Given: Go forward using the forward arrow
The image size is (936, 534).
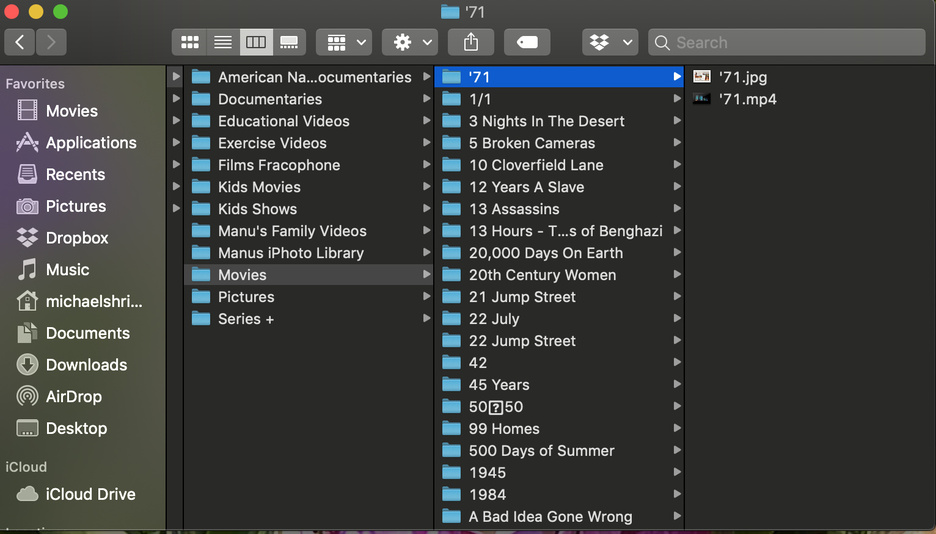Looking at the screenshot, I should tap(51, 42).
